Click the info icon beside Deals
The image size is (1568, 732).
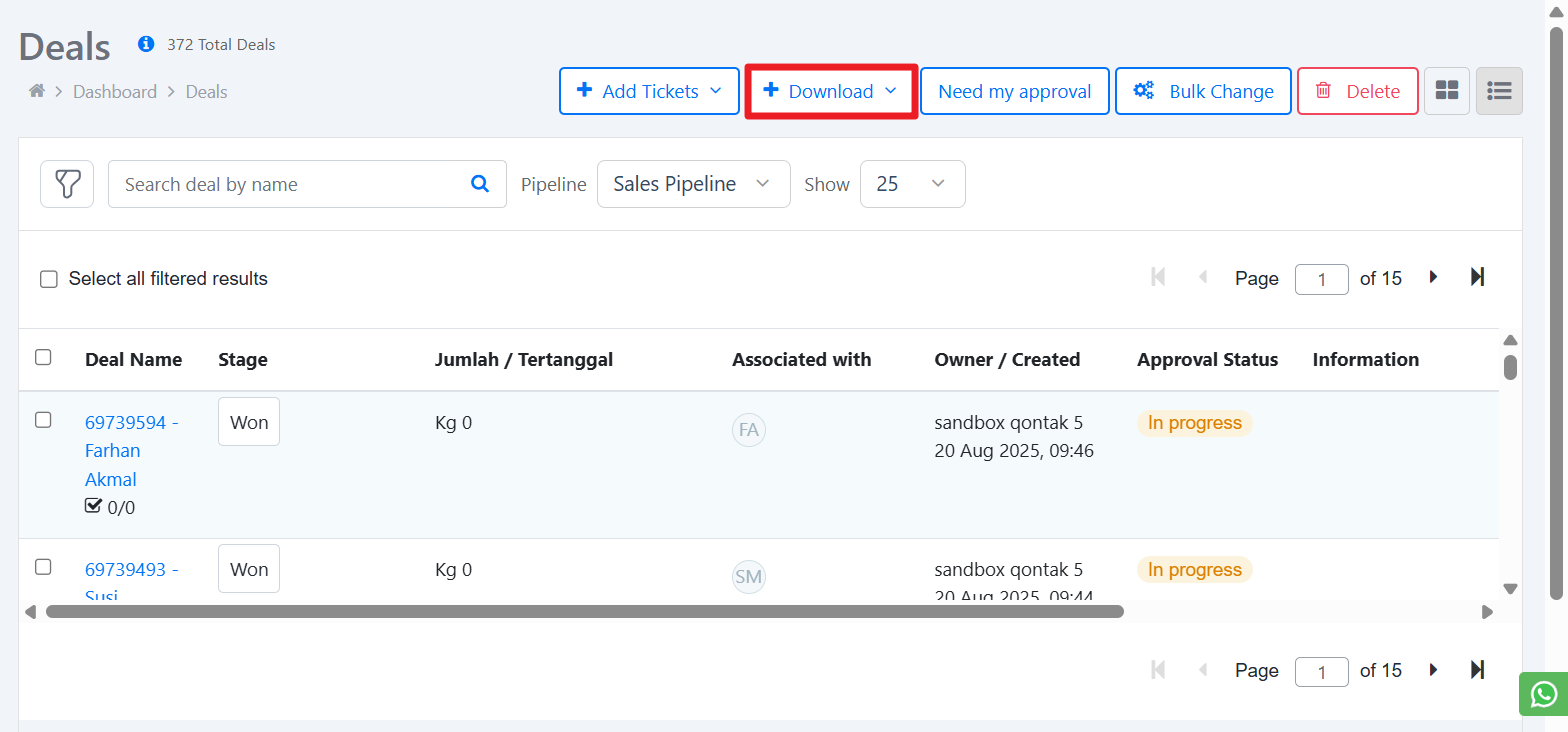coord(146,44)
